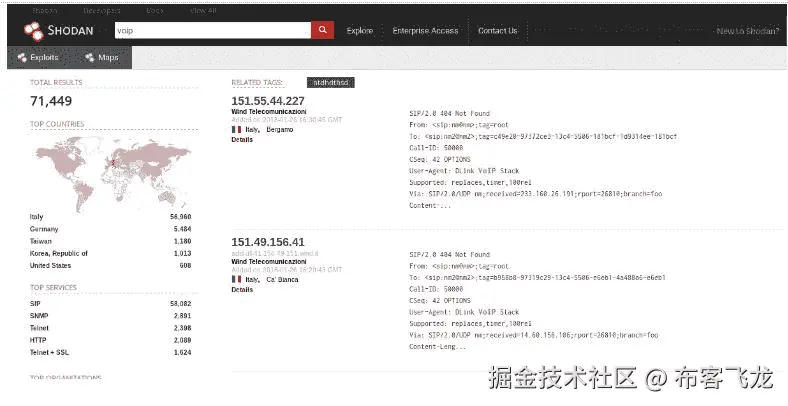Click the Bergamo city link
Screen dimensions: 788x406
[280, 130]
